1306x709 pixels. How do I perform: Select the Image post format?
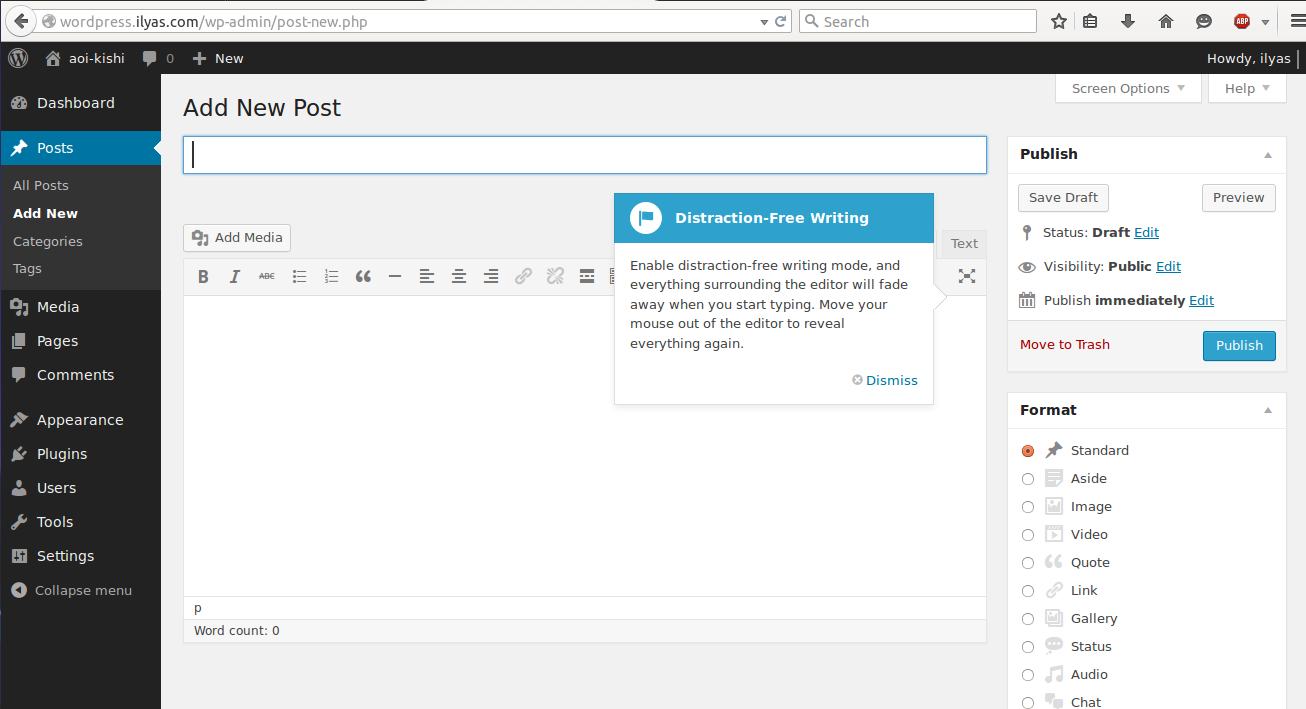(x=1028, y=507)
